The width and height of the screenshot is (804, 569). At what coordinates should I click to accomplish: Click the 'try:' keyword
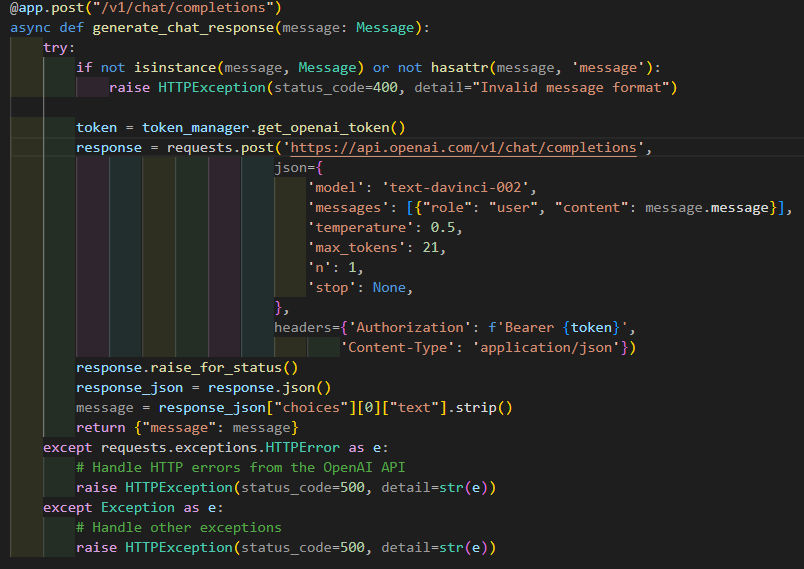tap(59, 48)
